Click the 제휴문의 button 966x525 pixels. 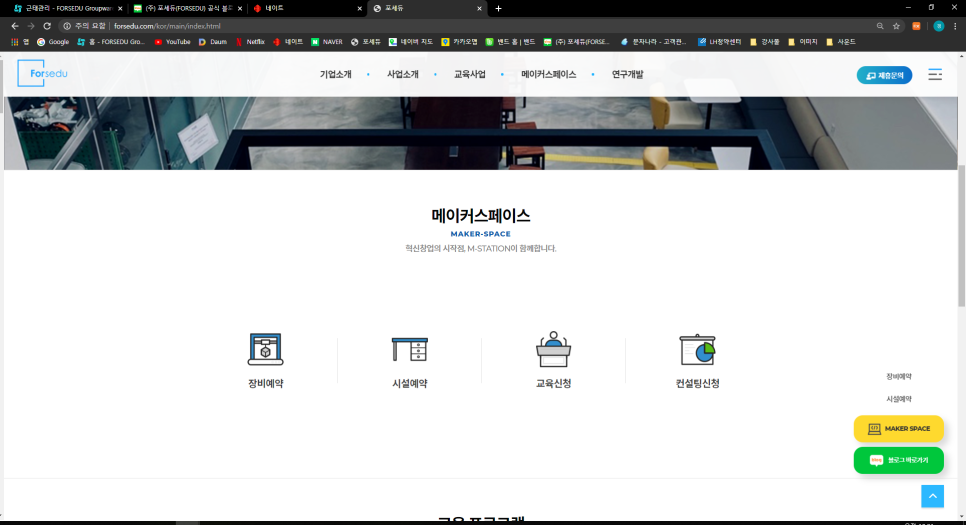[884, 75]
